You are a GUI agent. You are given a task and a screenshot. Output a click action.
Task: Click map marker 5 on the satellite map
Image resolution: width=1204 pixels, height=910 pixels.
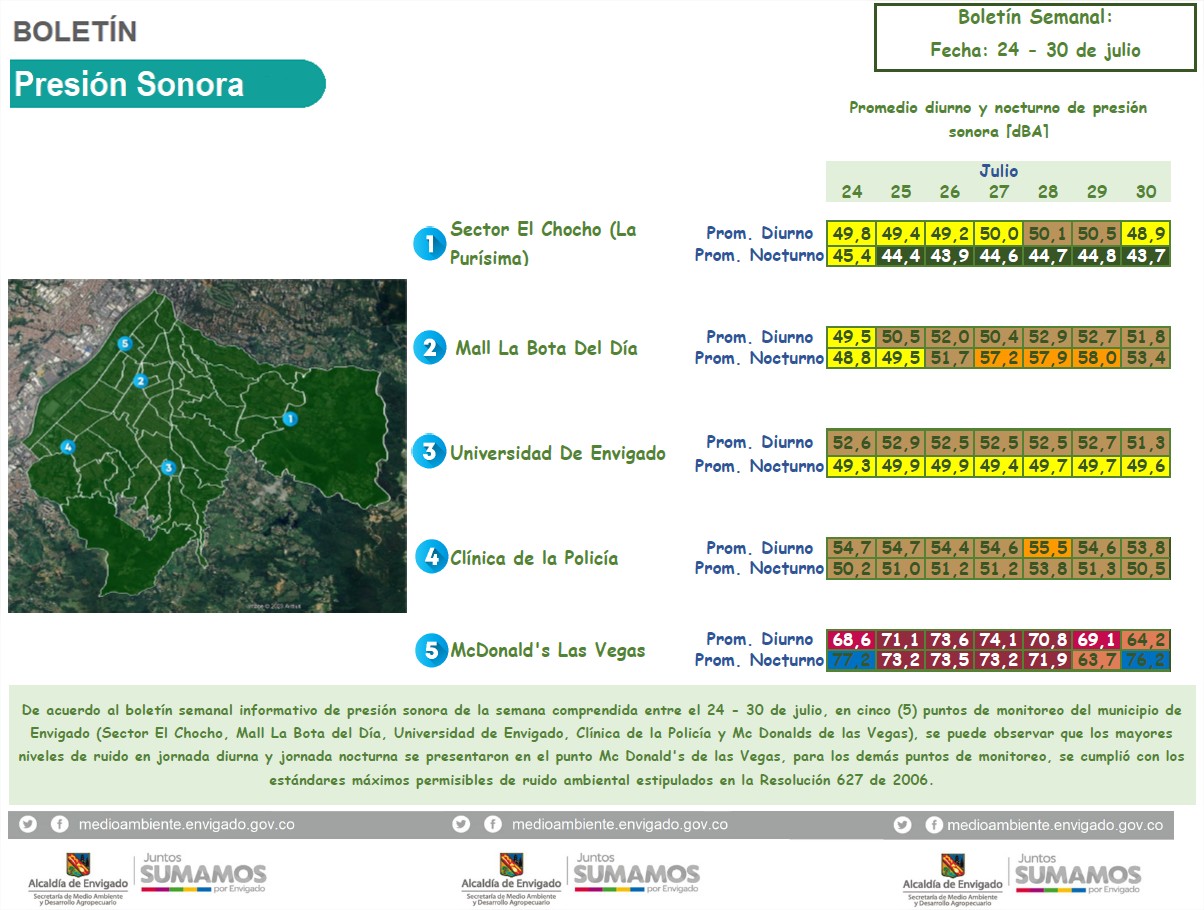click(124, 344)
